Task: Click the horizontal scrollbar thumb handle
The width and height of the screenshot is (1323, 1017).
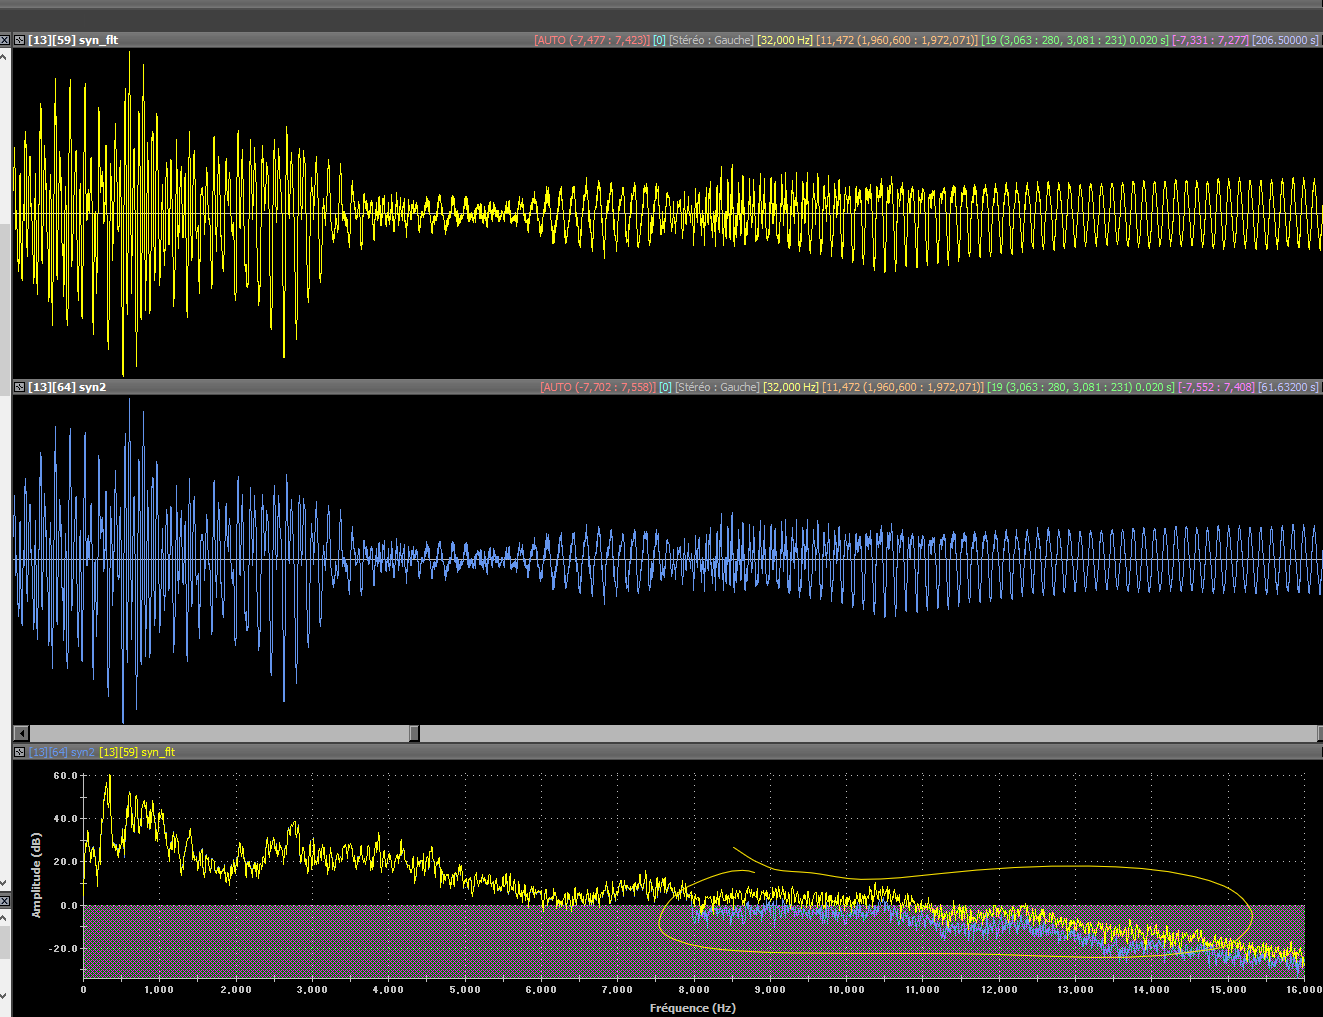Action: pos(414,733)
